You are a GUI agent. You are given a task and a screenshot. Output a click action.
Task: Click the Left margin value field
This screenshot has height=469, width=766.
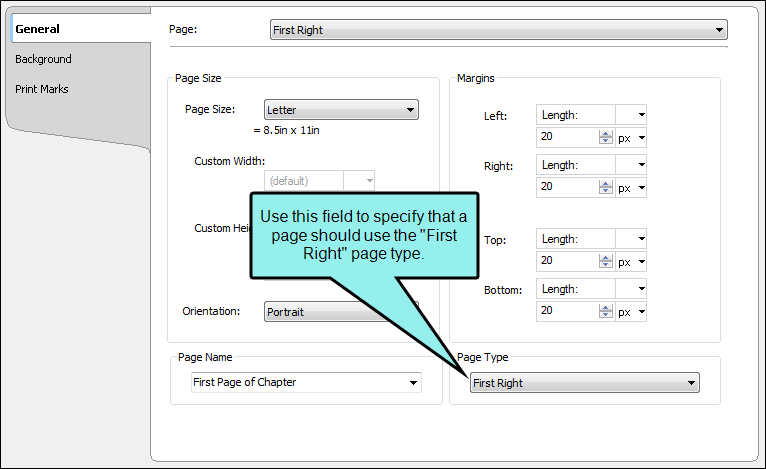(567, 137)
